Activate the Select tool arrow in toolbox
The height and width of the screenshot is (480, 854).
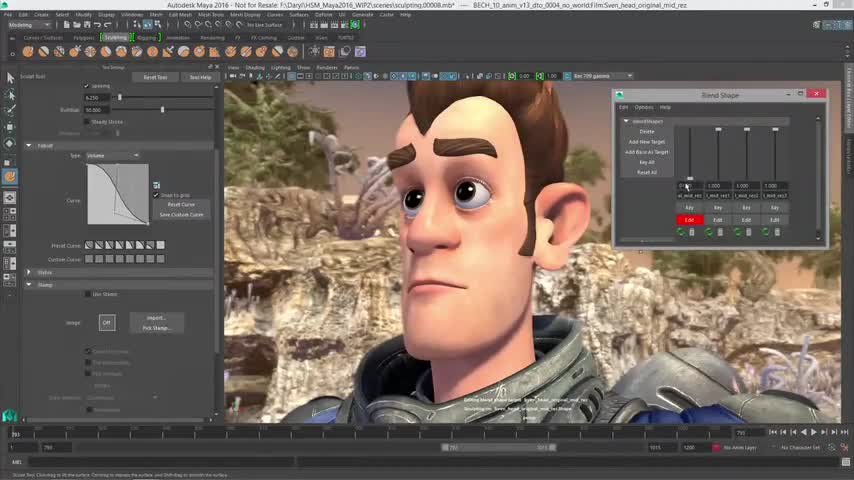point(10,78)
